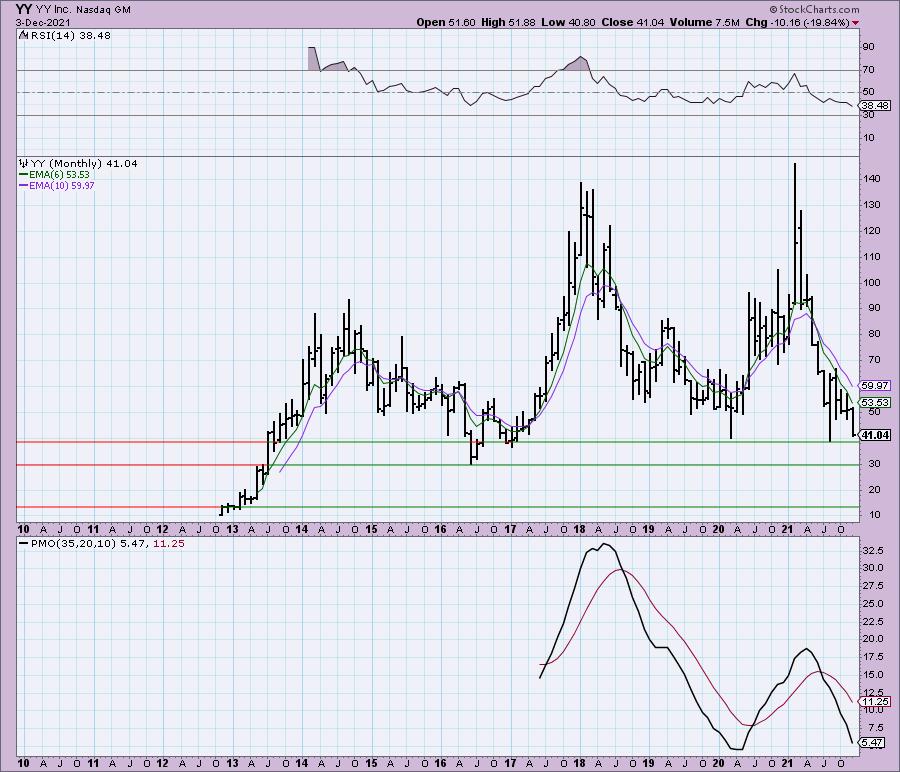Click the small icon beside RSI(14) label

[x=22, y=35]
